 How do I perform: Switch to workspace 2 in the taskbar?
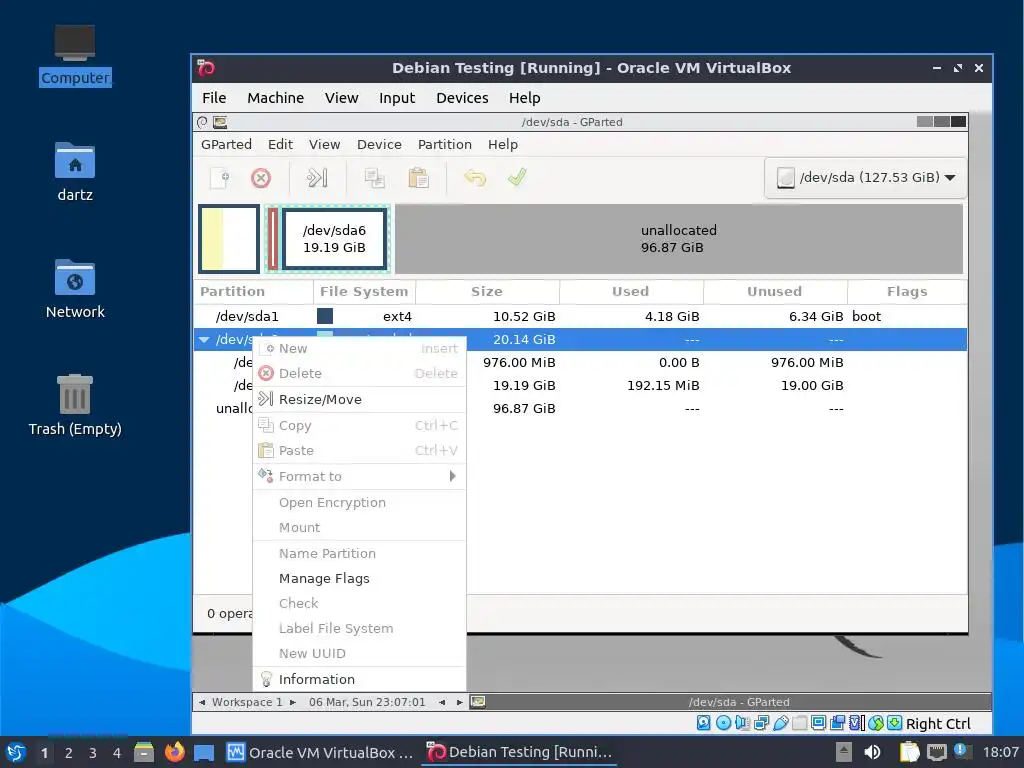(69, 753)
